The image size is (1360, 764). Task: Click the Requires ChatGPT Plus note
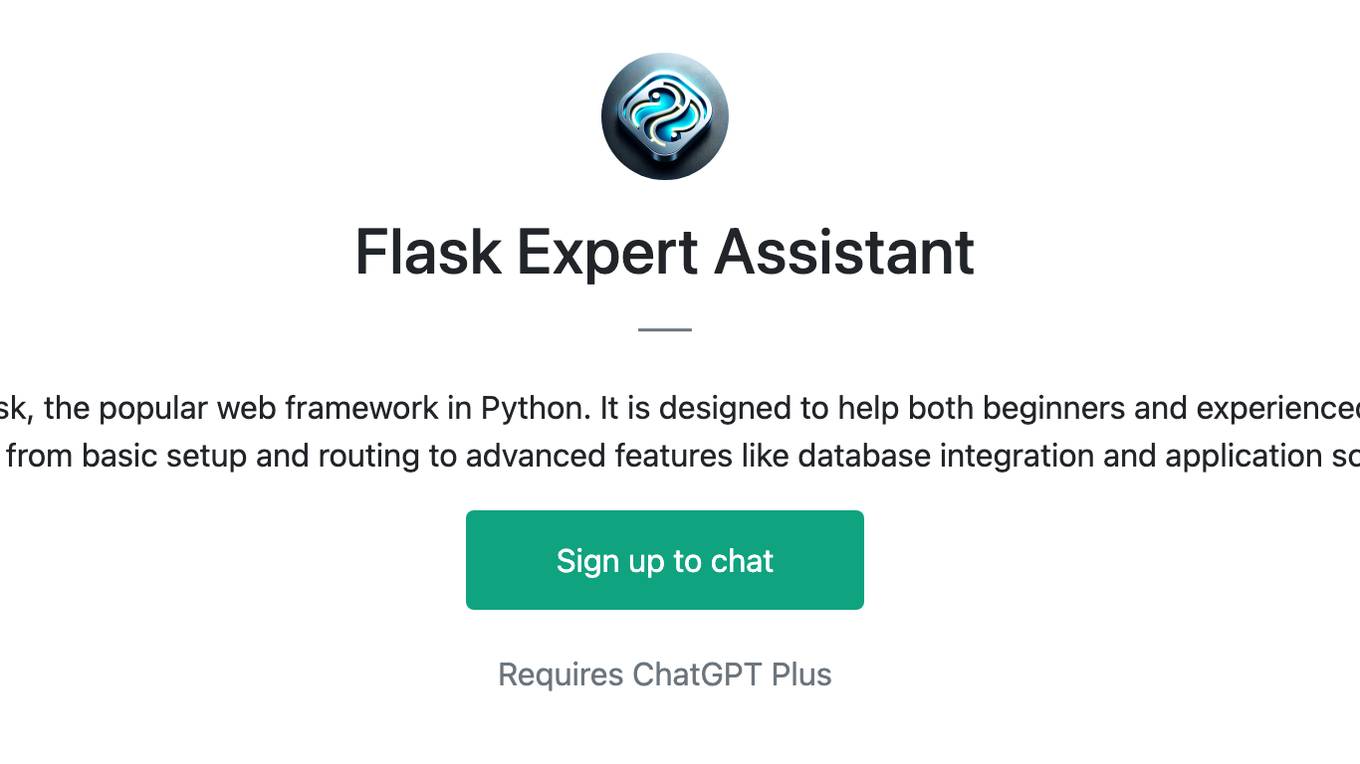pos(665,675)
